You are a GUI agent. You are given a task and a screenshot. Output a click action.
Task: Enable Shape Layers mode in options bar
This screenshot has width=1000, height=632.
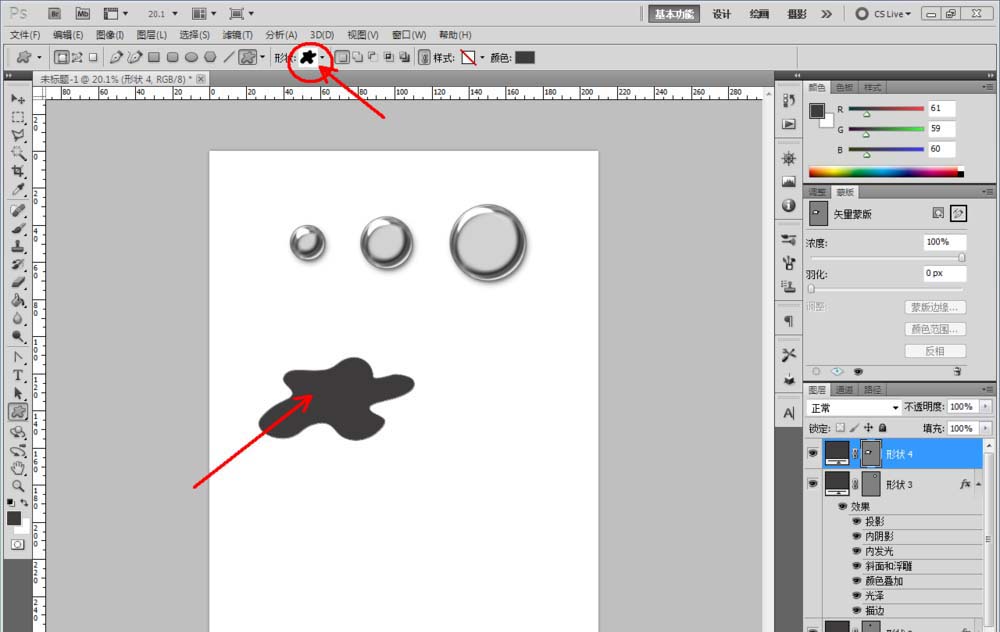61,57
